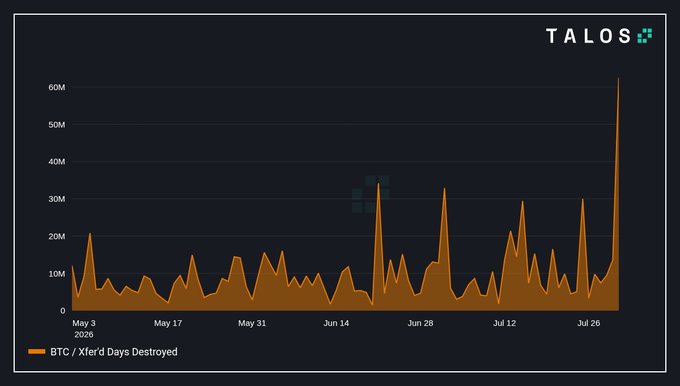680x386 pixels.
Task: Select the tallest spike peak above 60M
Action: pos(618,79)
